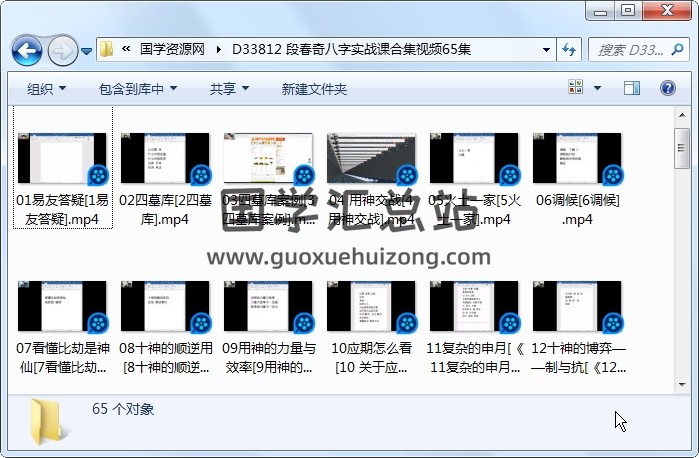Select thumbnail of 04 用神交战 video

(371, 158)
